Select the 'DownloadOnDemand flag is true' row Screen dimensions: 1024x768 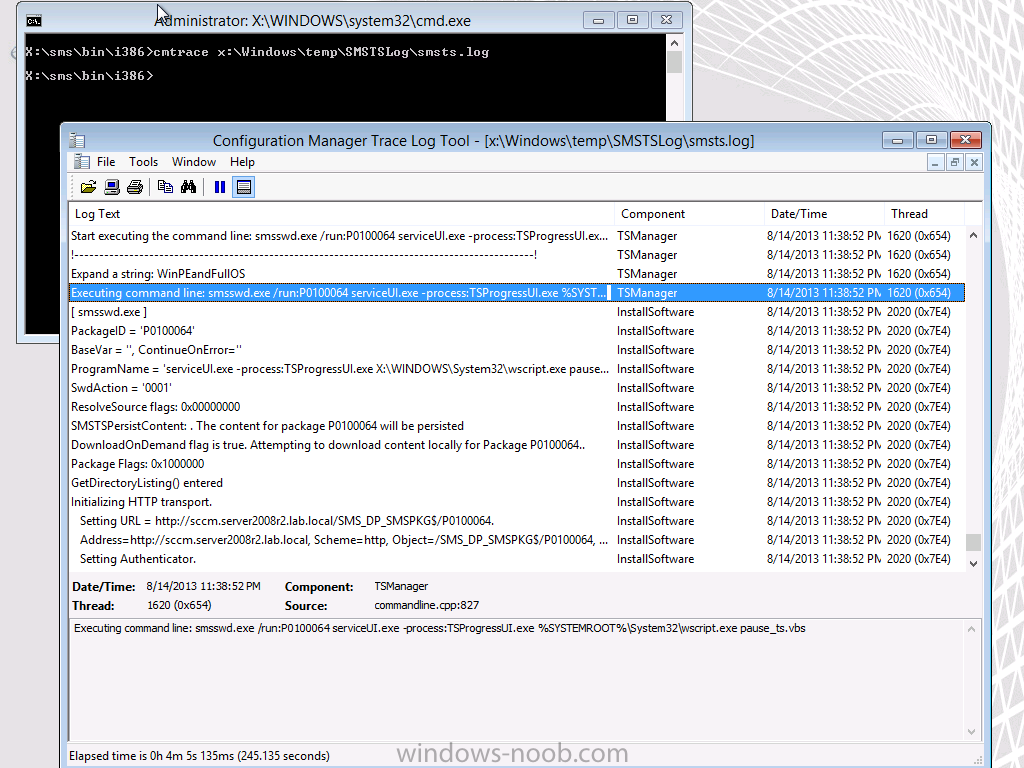point(517,445)
